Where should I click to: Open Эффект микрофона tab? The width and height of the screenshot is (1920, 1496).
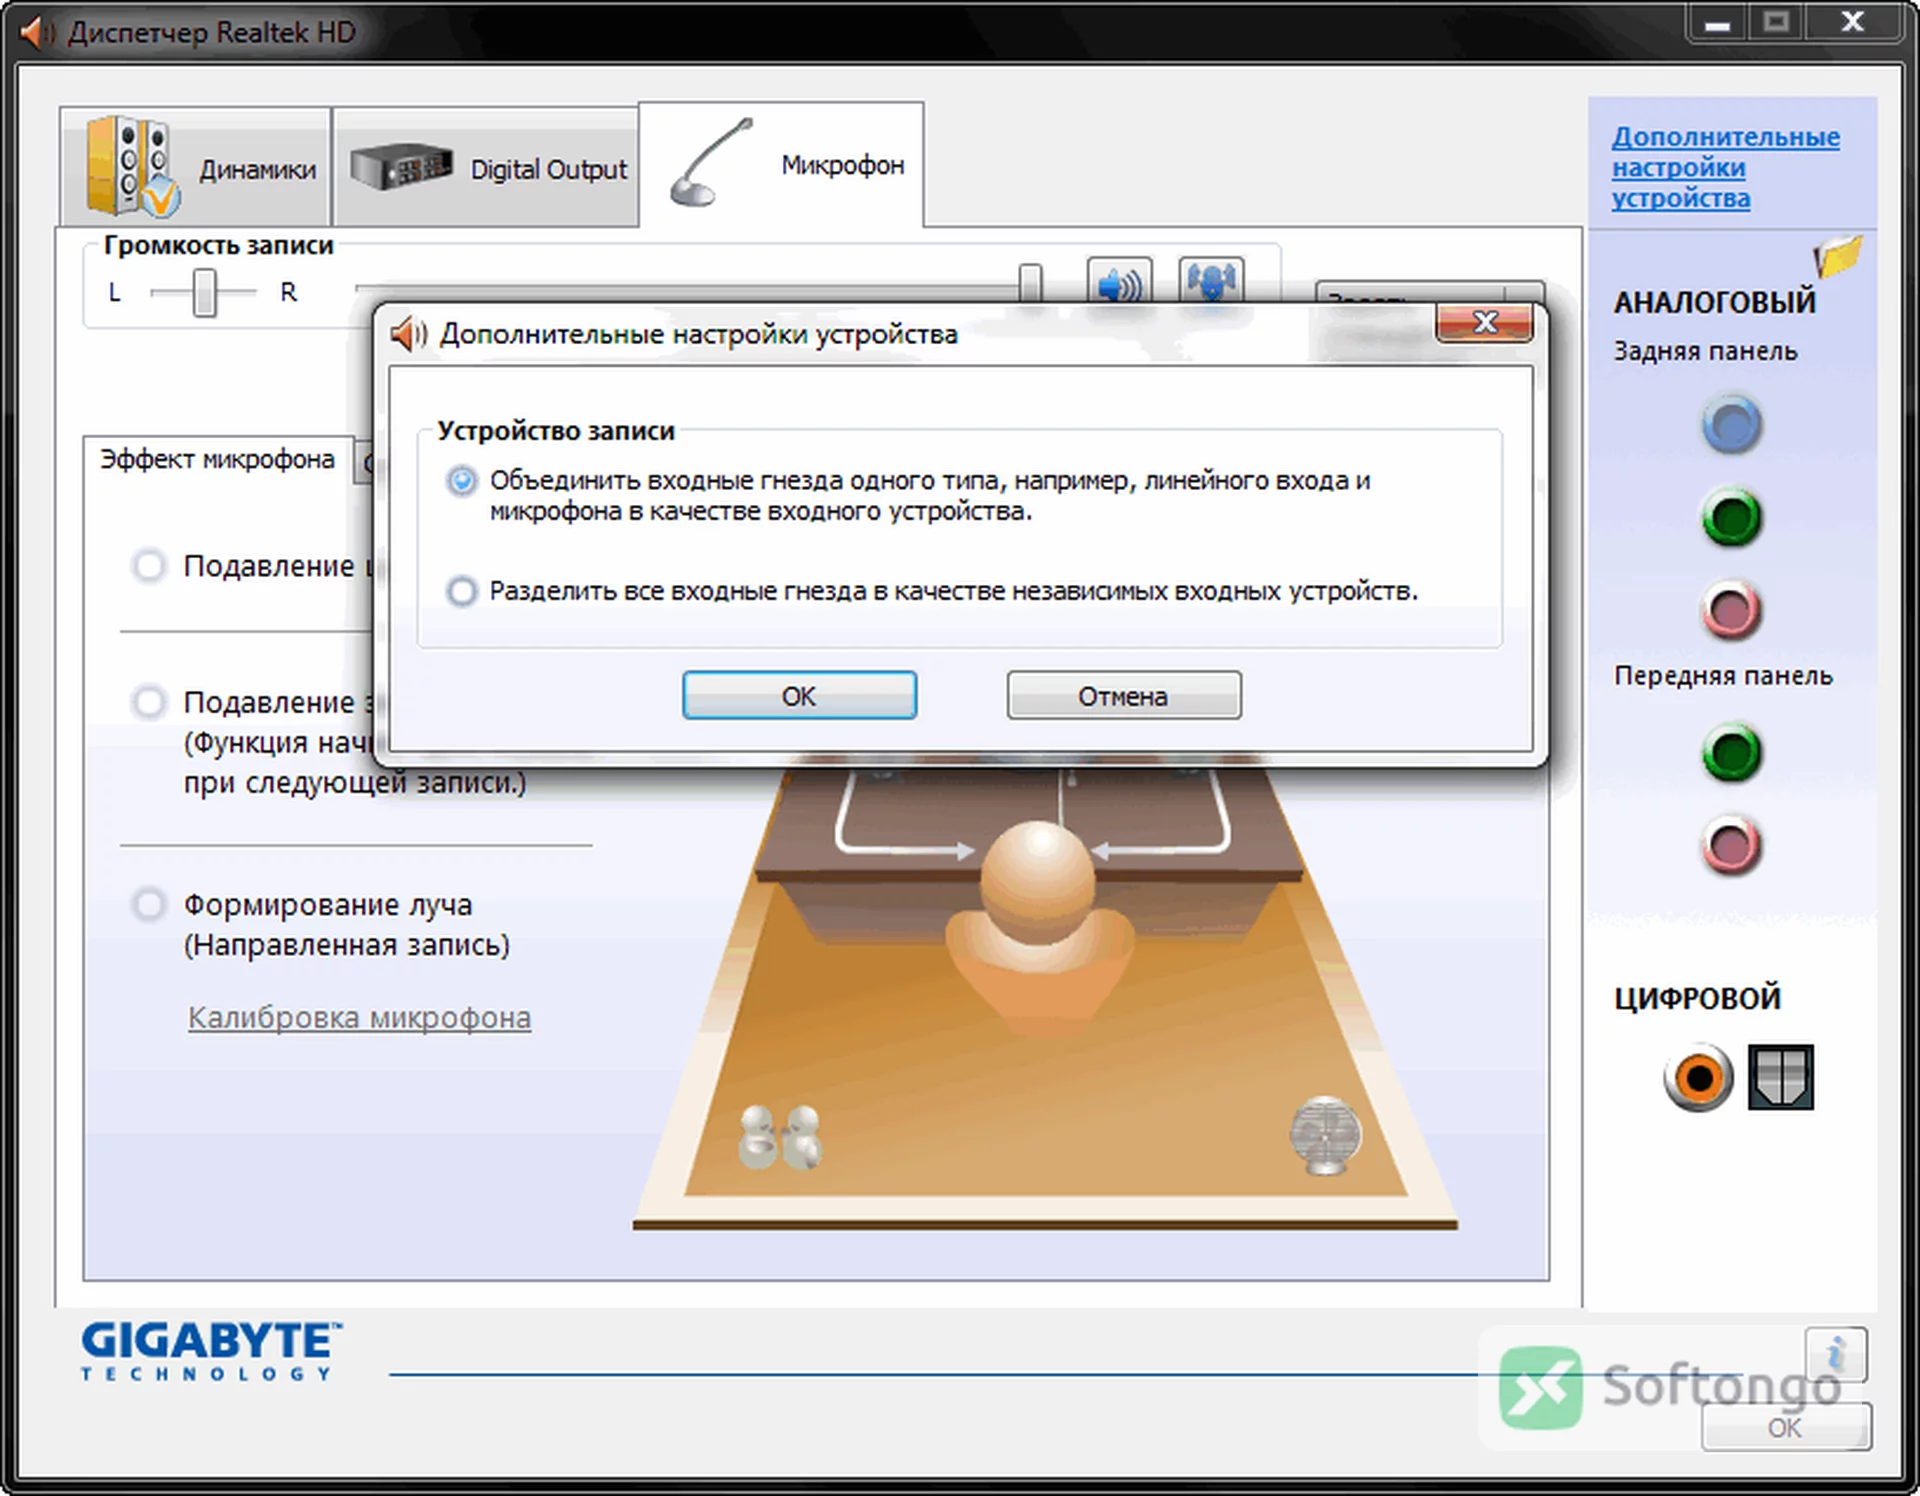(x=218, y=459)
